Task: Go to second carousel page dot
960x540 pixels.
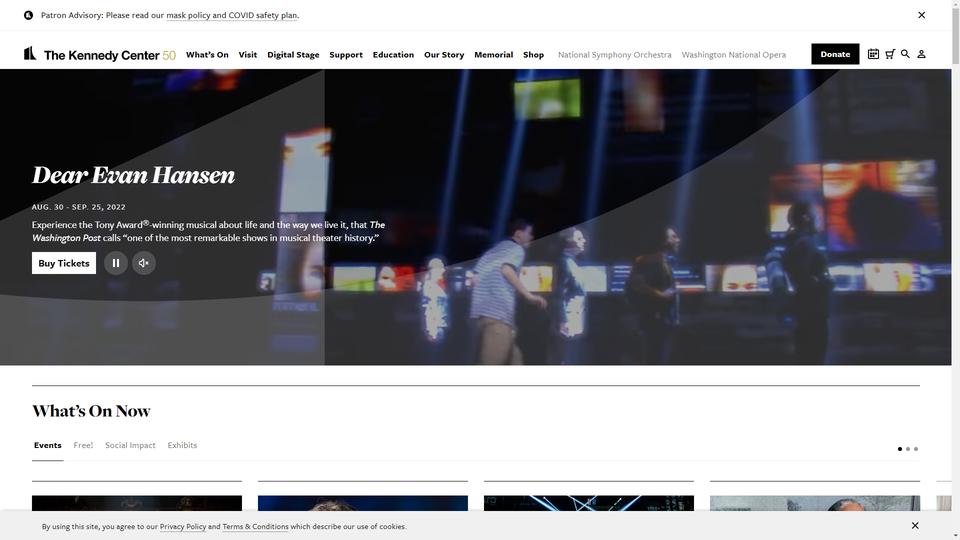Action: click(x=907, y=449)
